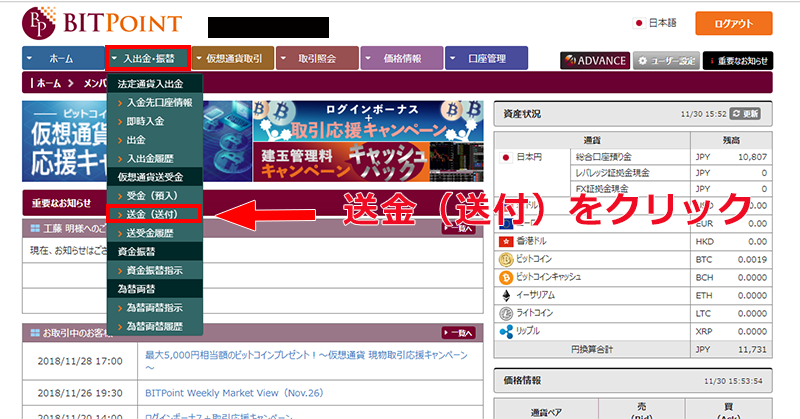Select 送受金履歴 menu entry
800x419 pixels.
(155, 233)
